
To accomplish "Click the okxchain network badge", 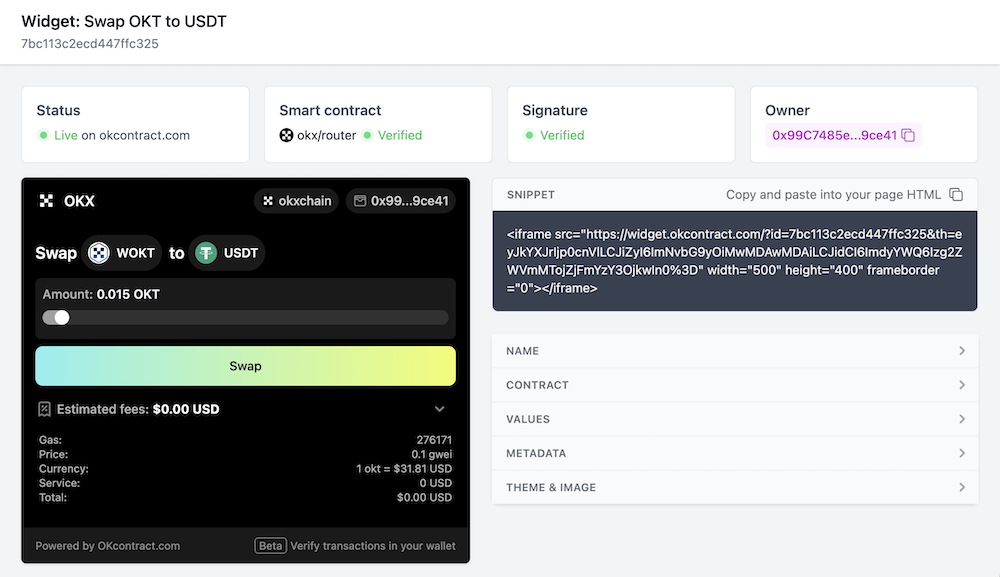I will 296,201.
